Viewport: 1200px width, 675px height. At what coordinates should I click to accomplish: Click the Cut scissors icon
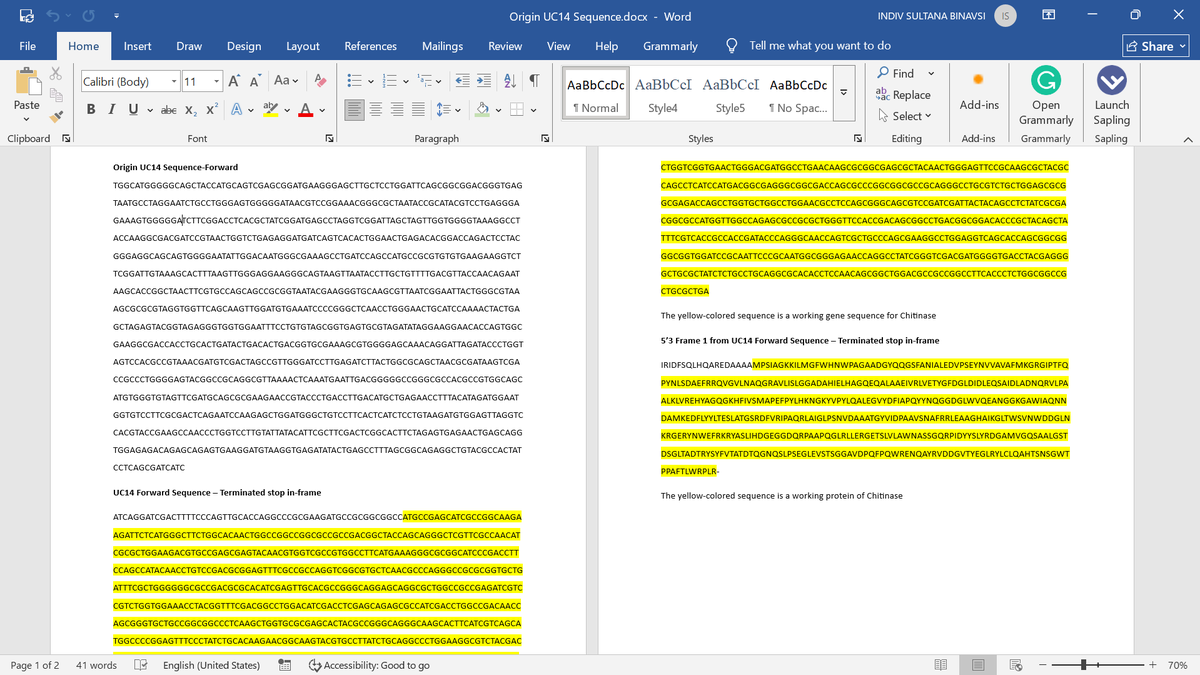click(x=56, y=74)
